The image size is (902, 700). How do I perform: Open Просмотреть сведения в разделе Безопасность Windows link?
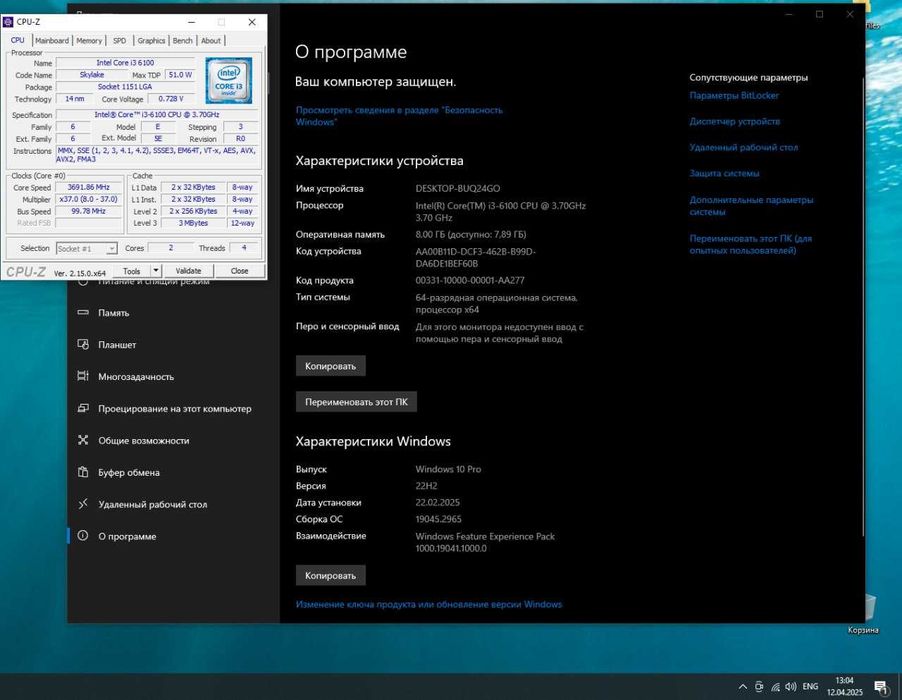[399, 116]
